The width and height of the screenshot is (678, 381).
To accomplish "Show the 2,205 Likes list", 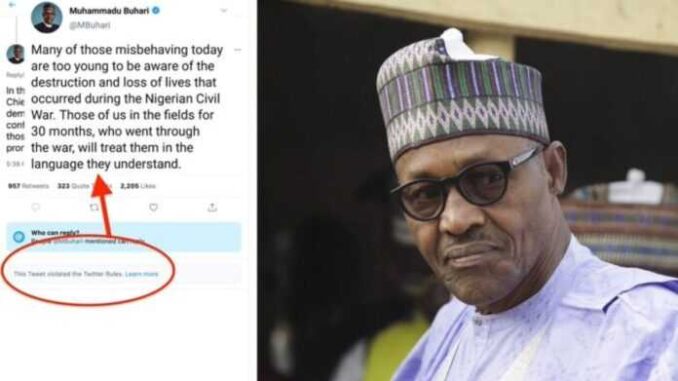I will click(138, 186).
